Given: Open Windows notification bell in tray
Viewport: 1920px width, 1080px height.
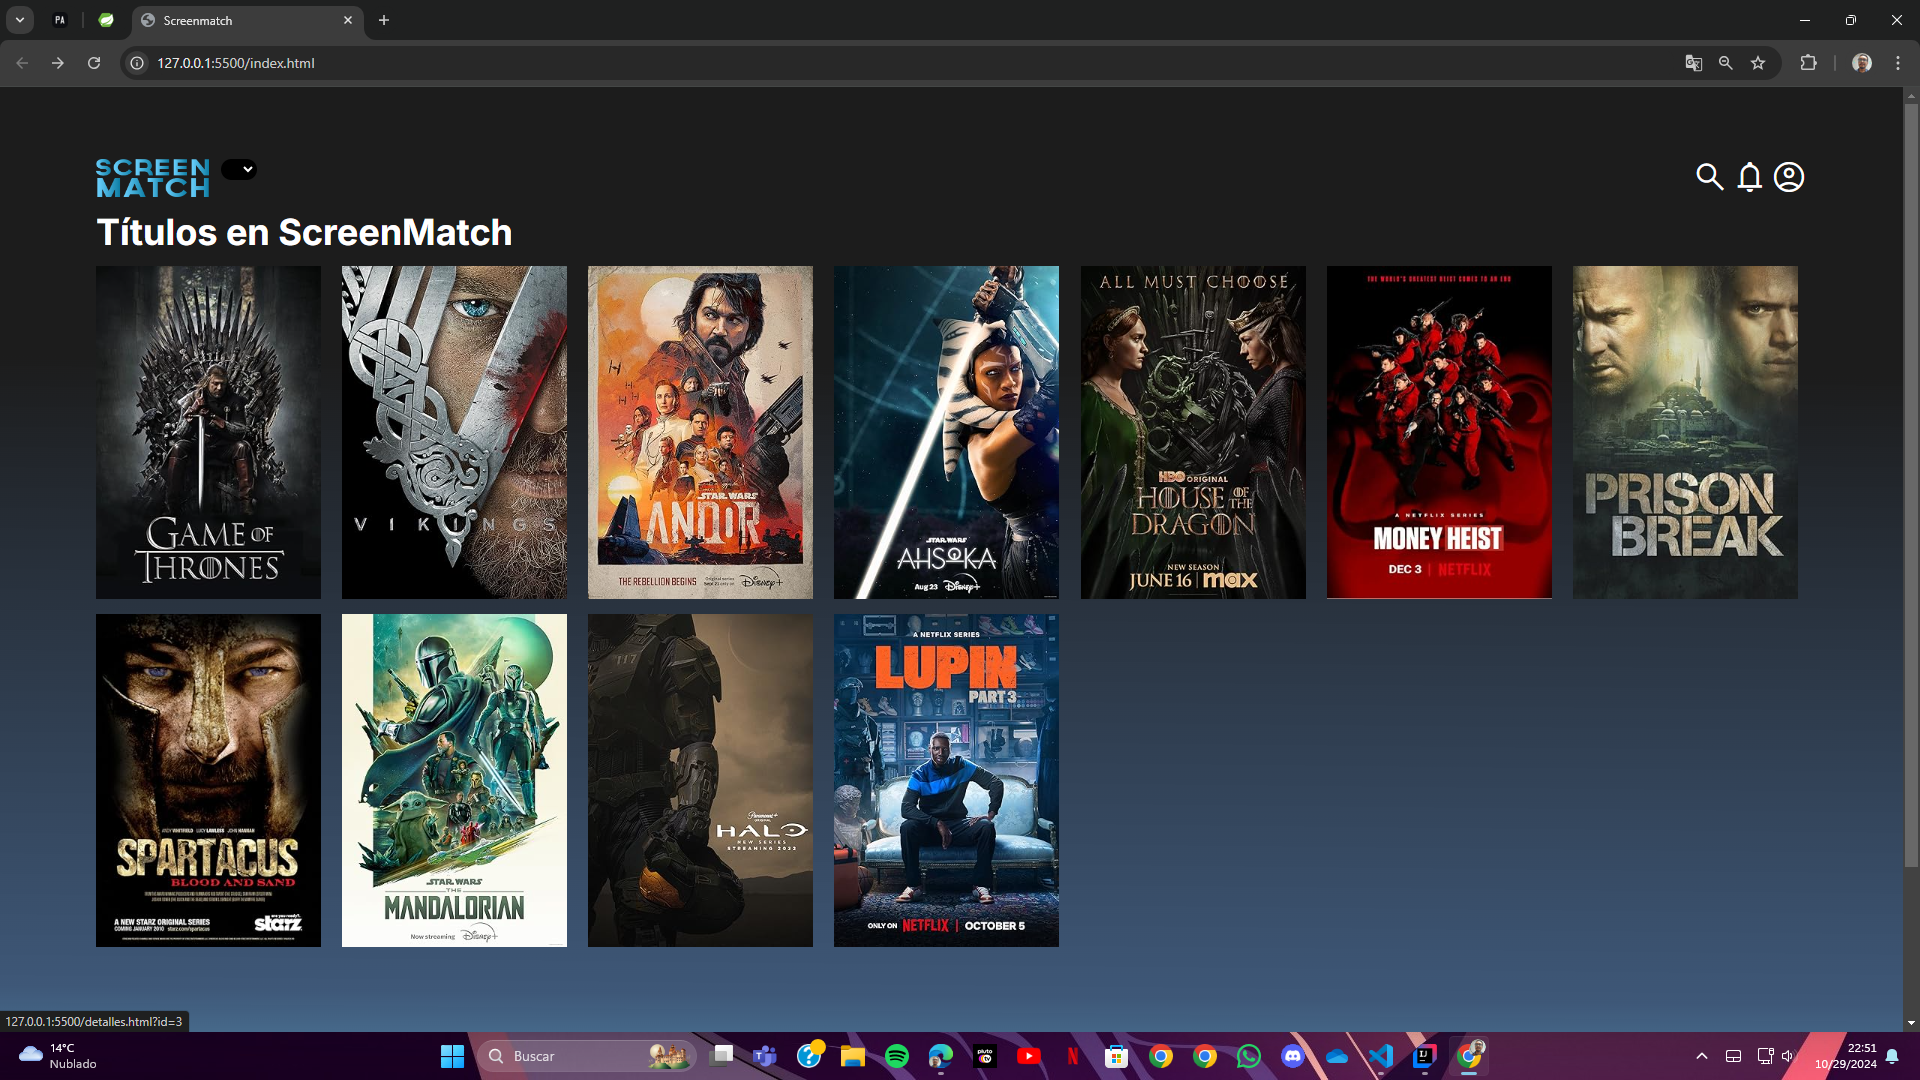Looking at the screenshot, I should pos(1892,1056).
